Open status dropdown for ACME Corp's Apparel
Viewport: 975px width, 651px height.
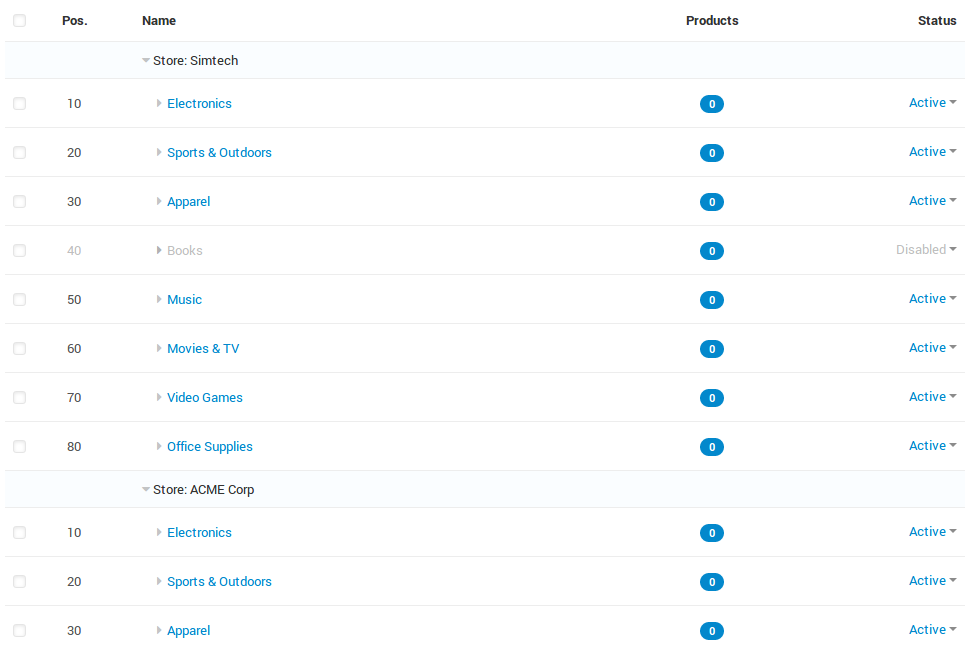pyautogui.click(x=933, y=630)
